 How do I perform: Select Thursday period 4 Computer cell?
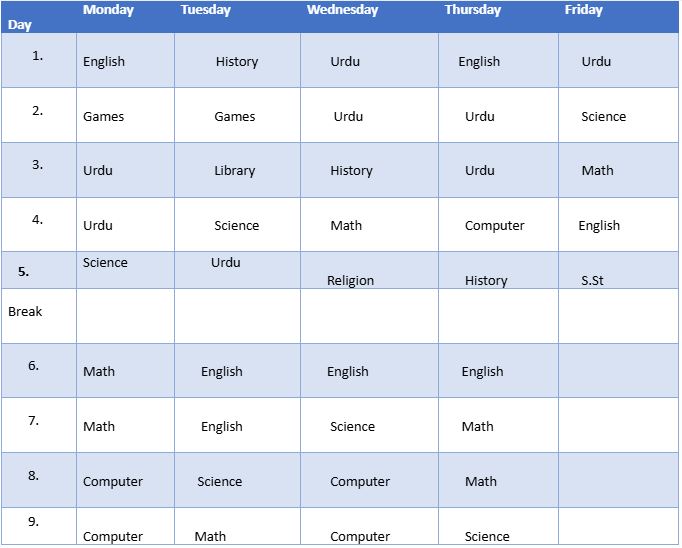click(499, 225)
